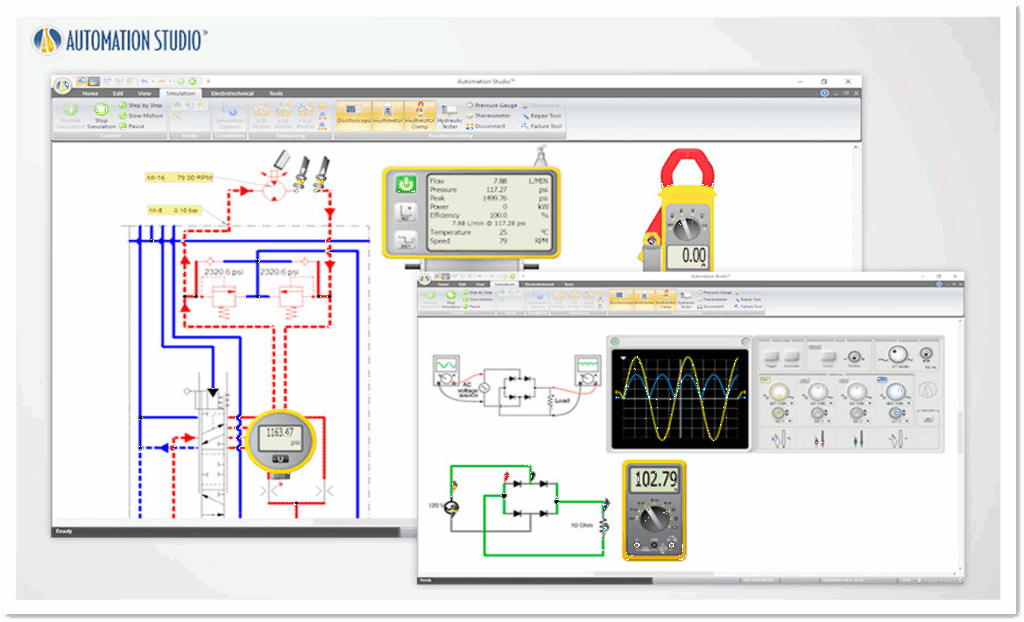Select the Failure Tool in the ribbon
Viewport: 1024px width, 622px height.
(546, 127)
